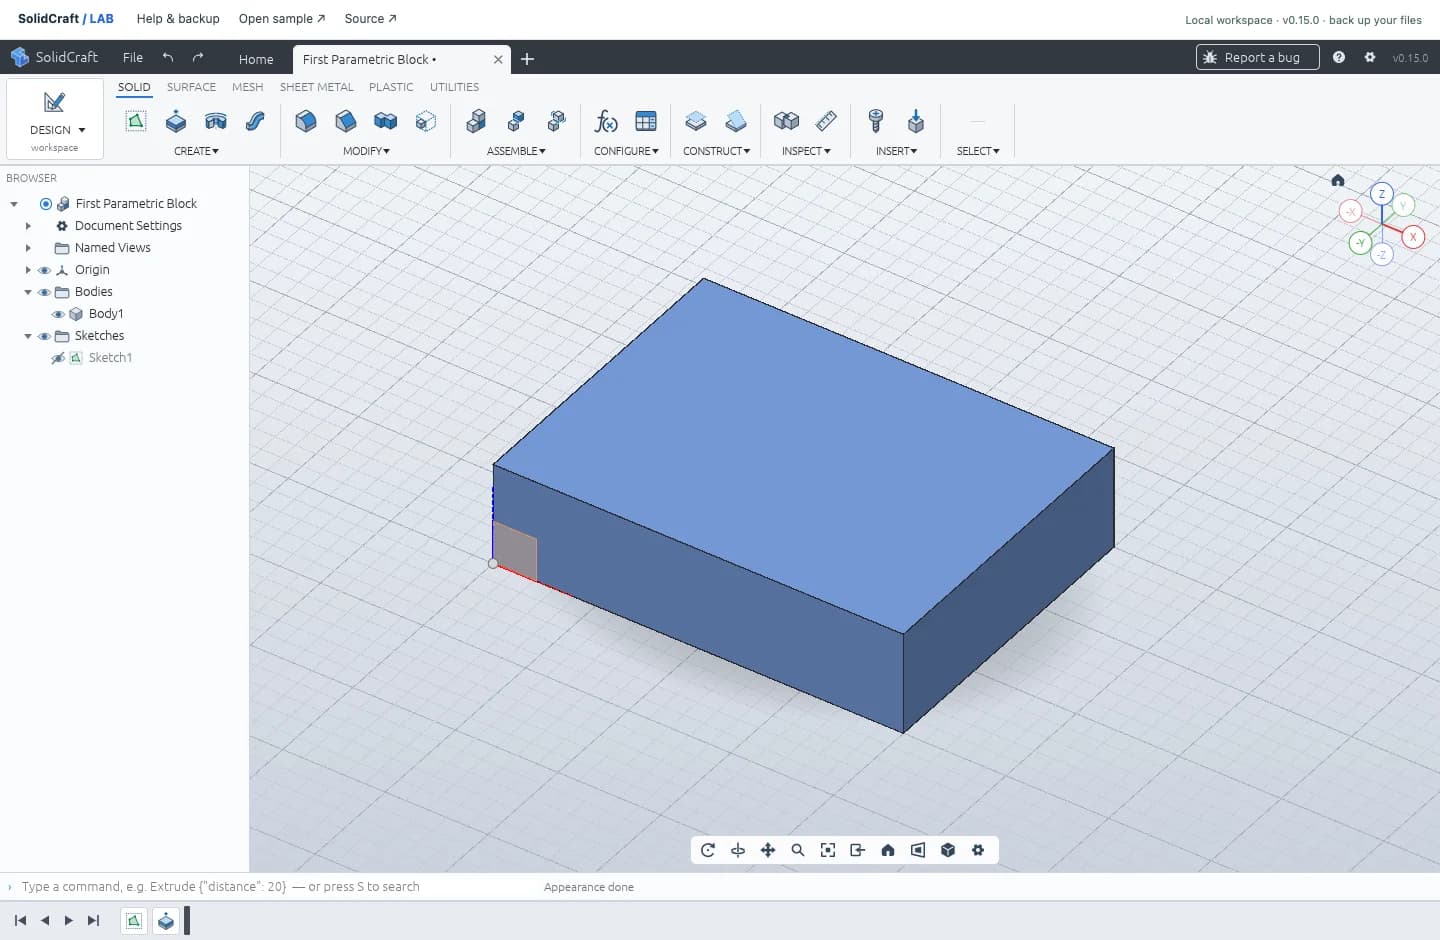This screenshot has height=940, width=1440.
Task: Show Sketch1 using its crossed eye icon
Action: (x=58, y=358)
